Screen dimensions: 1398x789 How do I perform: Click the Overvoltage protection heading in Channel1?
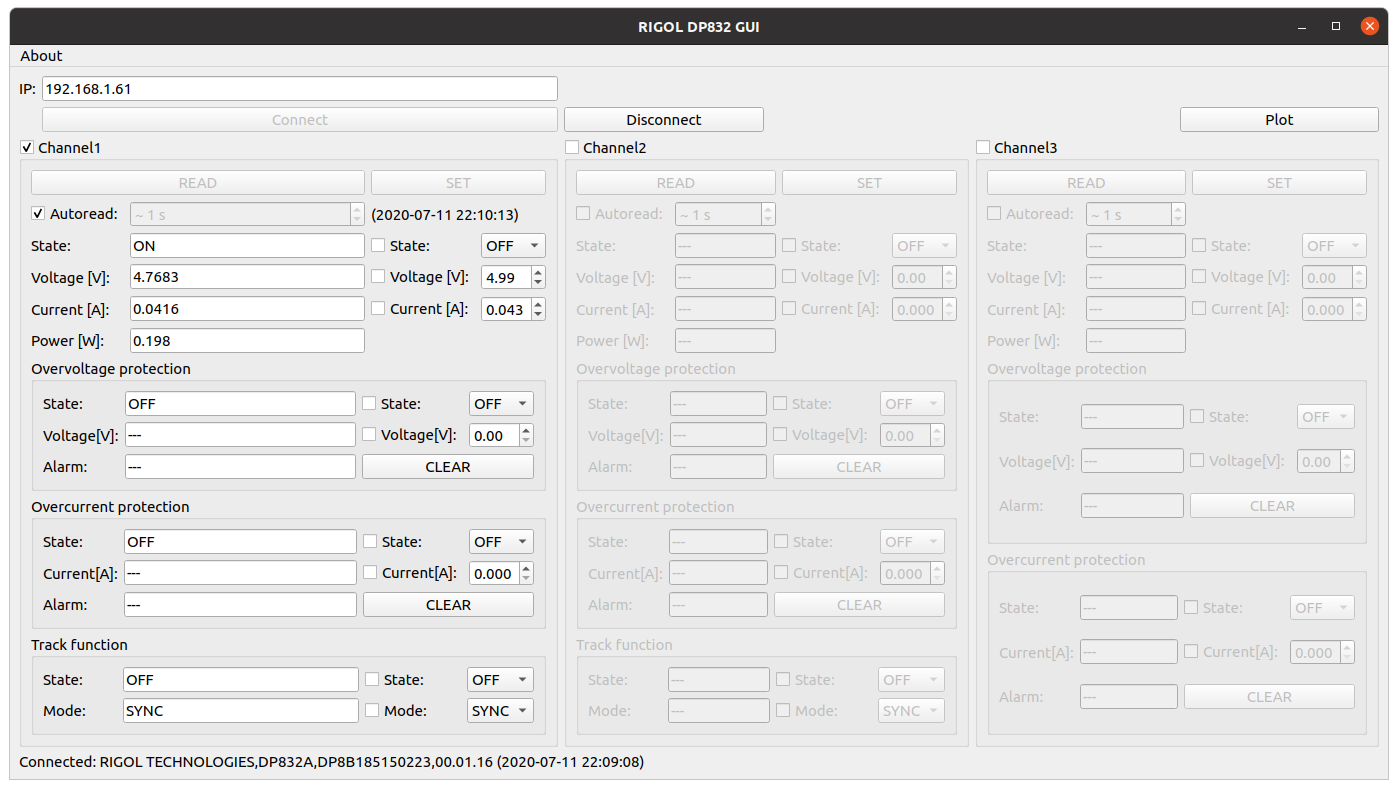pyautogui.click(x=111, y=369)
